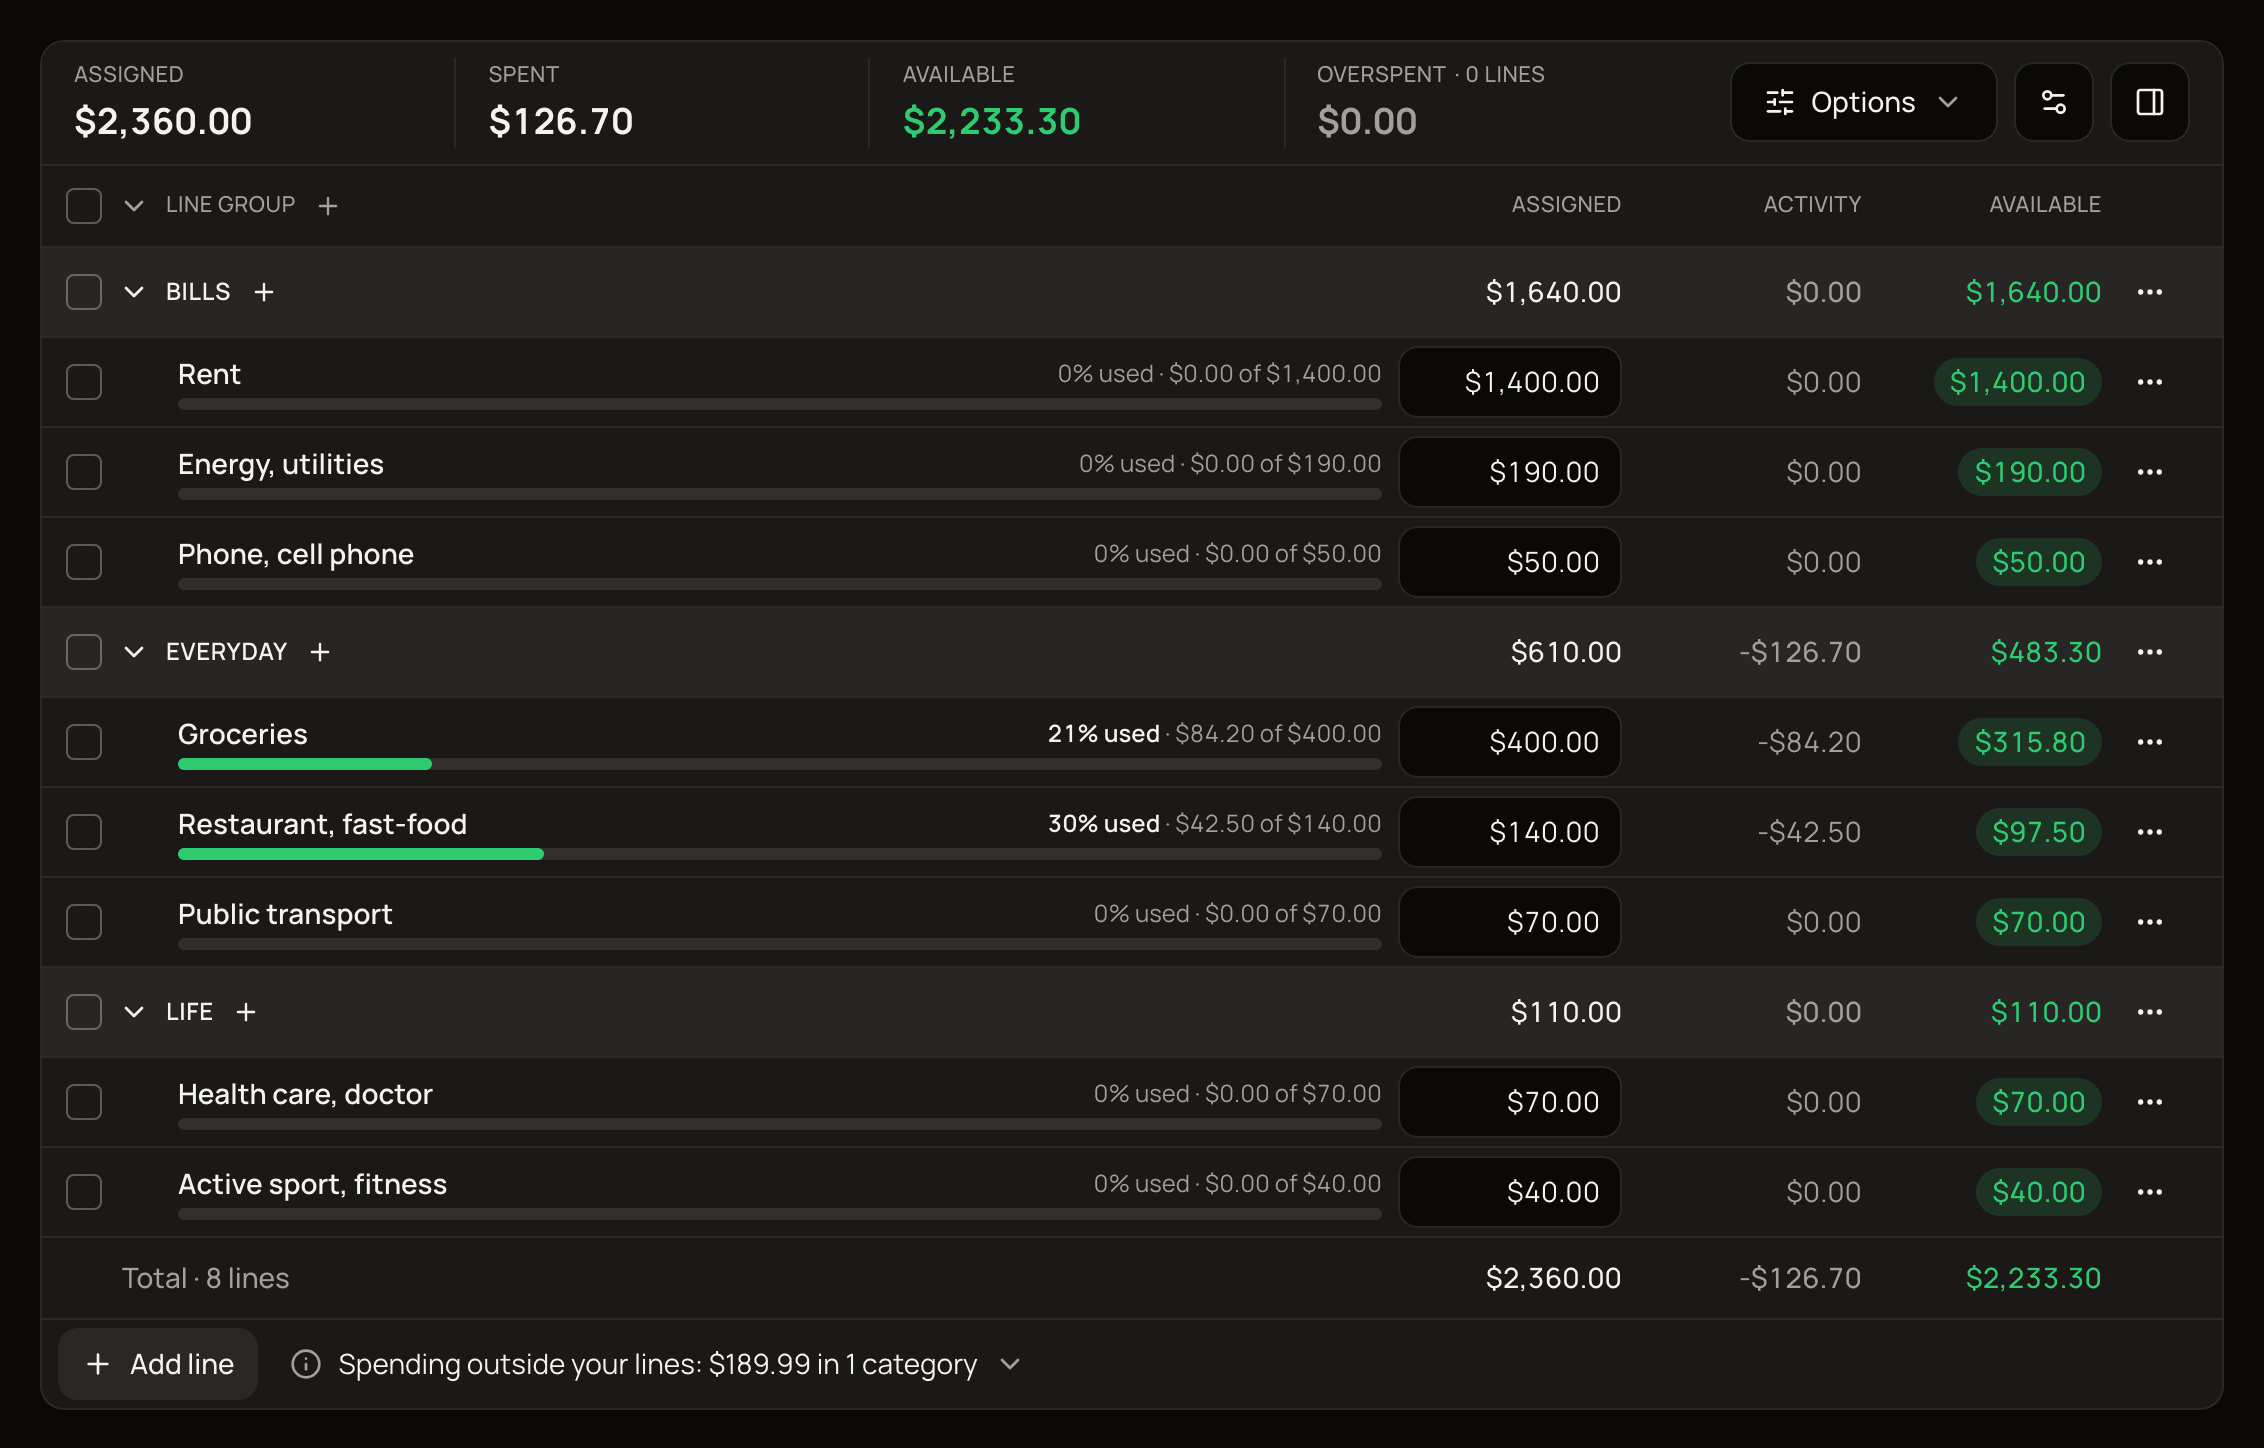Open the filter settings sliders icon
The height and width of the screenshot is (1448, 2264).
coord(2053,102)
